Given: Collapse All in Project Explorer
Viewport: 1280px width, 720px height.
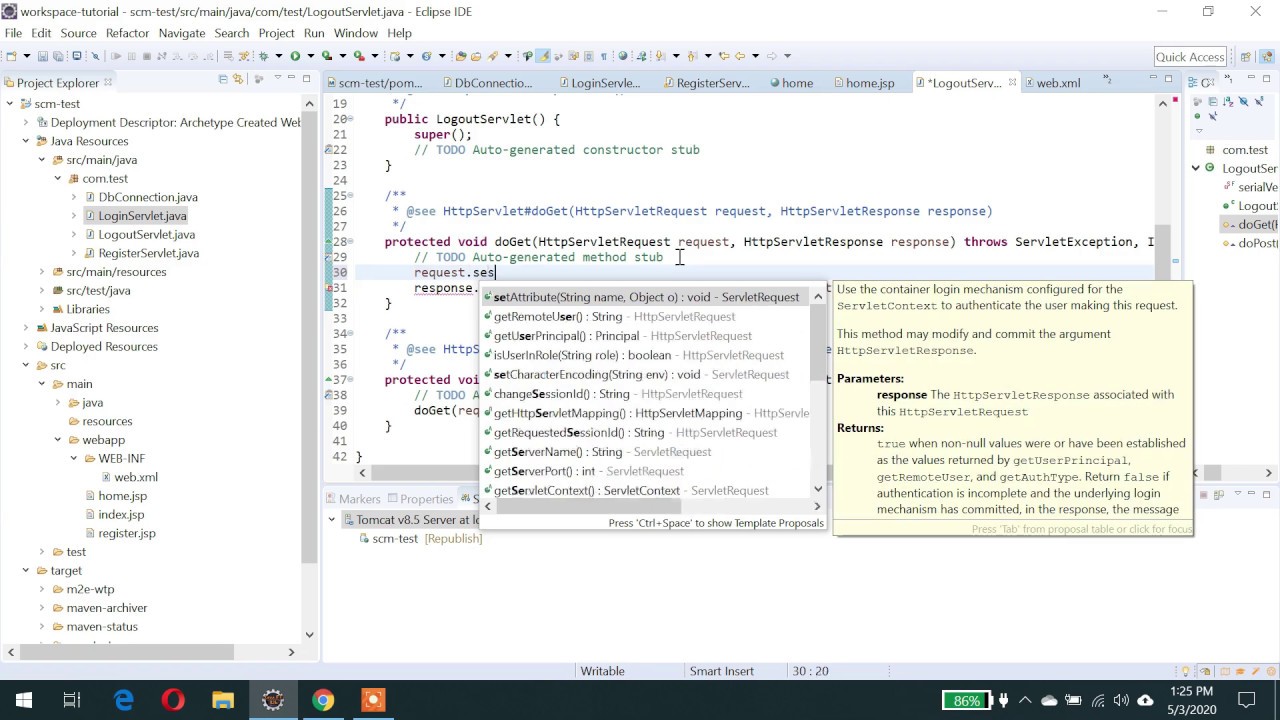Looking at the screenshot, I should click(x=223, y=79).
